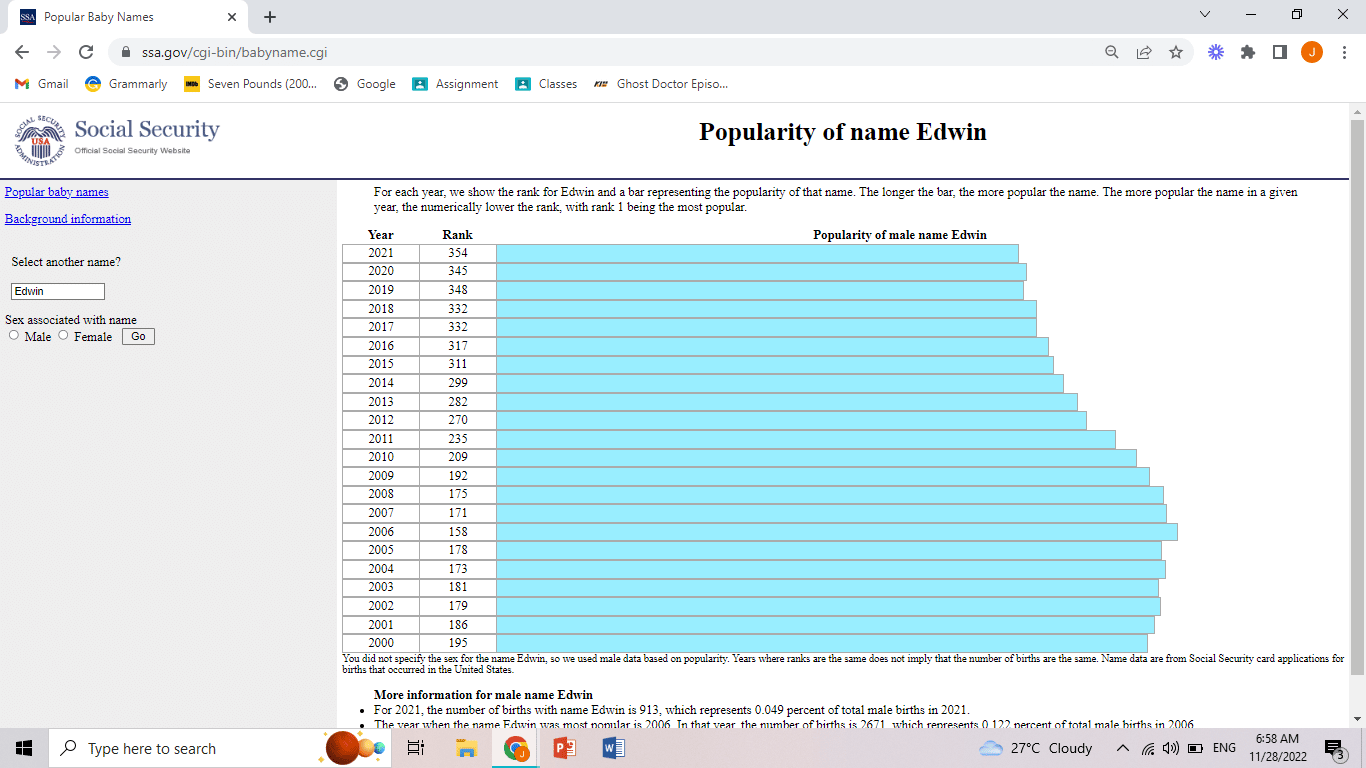This screenshot has width=1366, height=768.
Task: Open a new browser tab
Action: [270, 17]
